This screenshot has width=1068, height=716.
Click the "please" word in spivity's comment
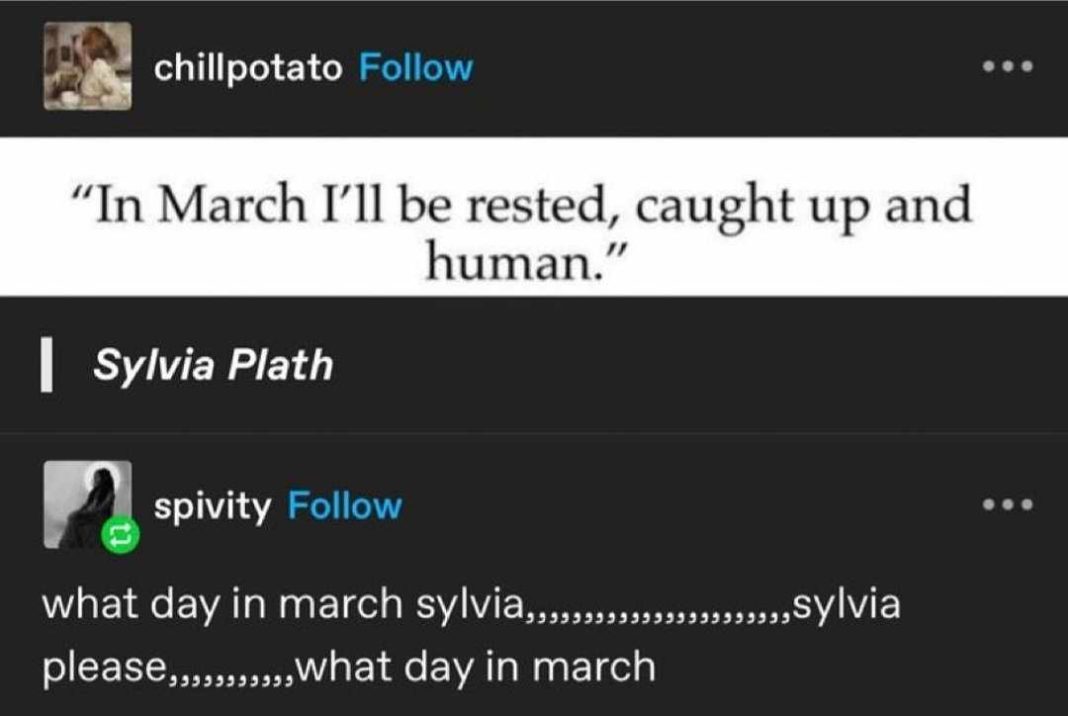pyautogui.click(x=104, y=667)
